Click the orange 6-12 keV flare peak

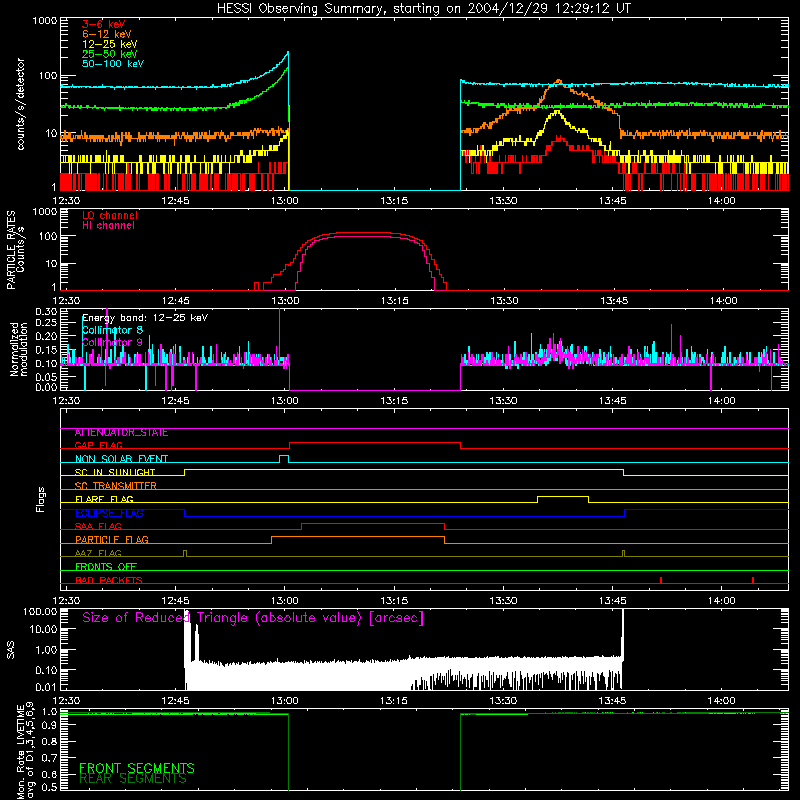[x=559, y=81]
